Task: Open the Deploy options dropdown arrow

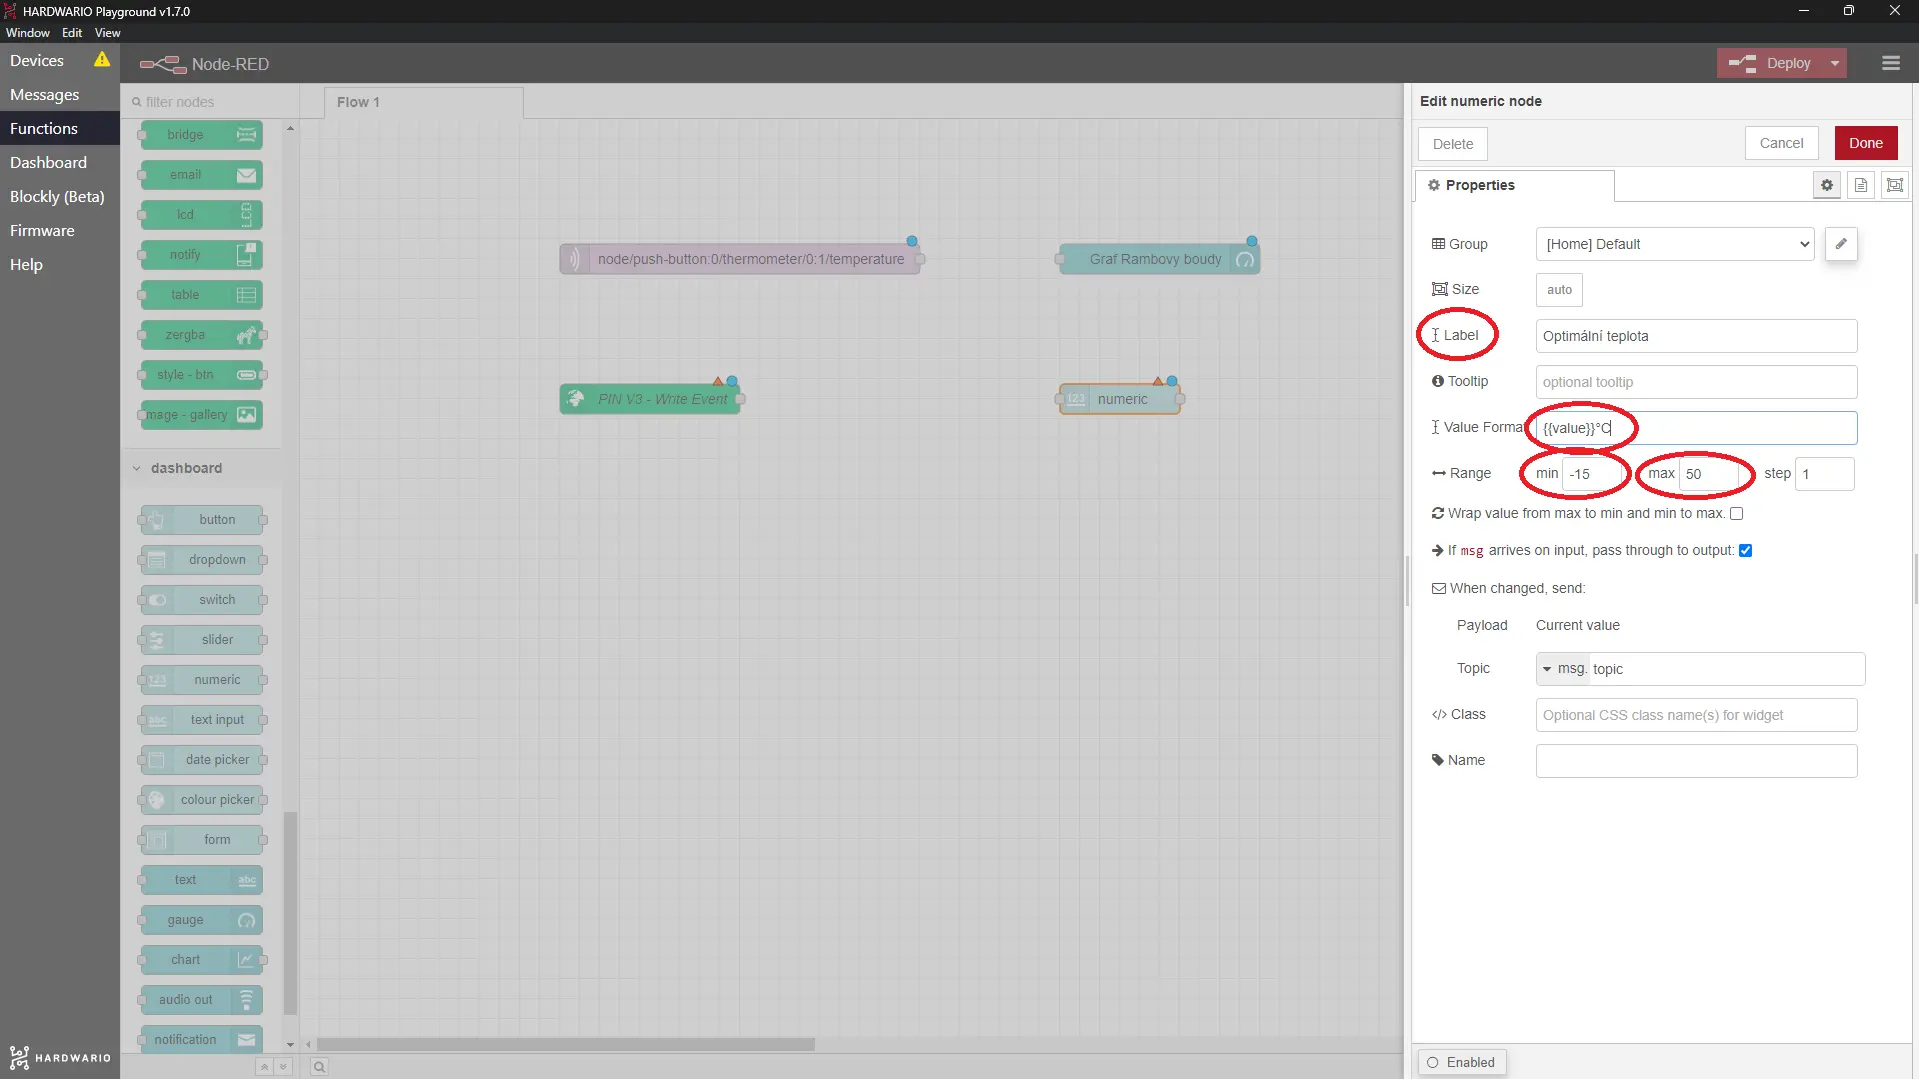Action: coord(1834,63)
